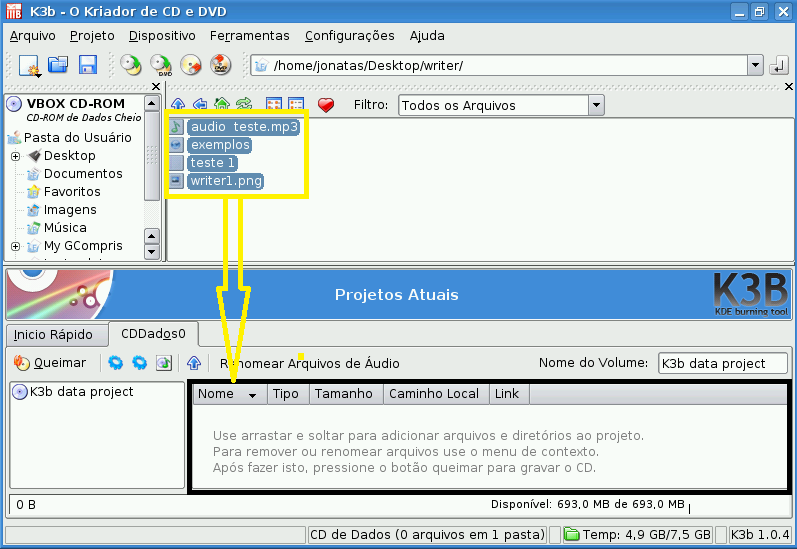Click the Caminho Local column header
797x549 pixels.
coord(436,394)
